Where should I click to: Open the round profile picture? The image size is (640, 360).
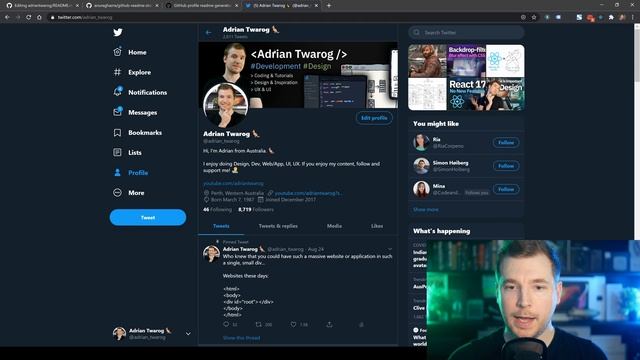pyautogui.click(x=226, y=105)
